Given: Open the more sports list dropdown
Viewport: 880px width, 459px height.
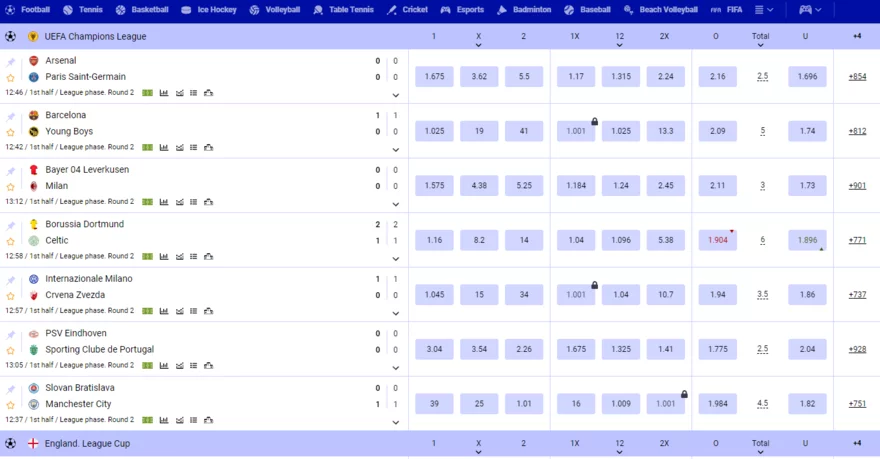Looking at the screenshot, I should point(764,9).
